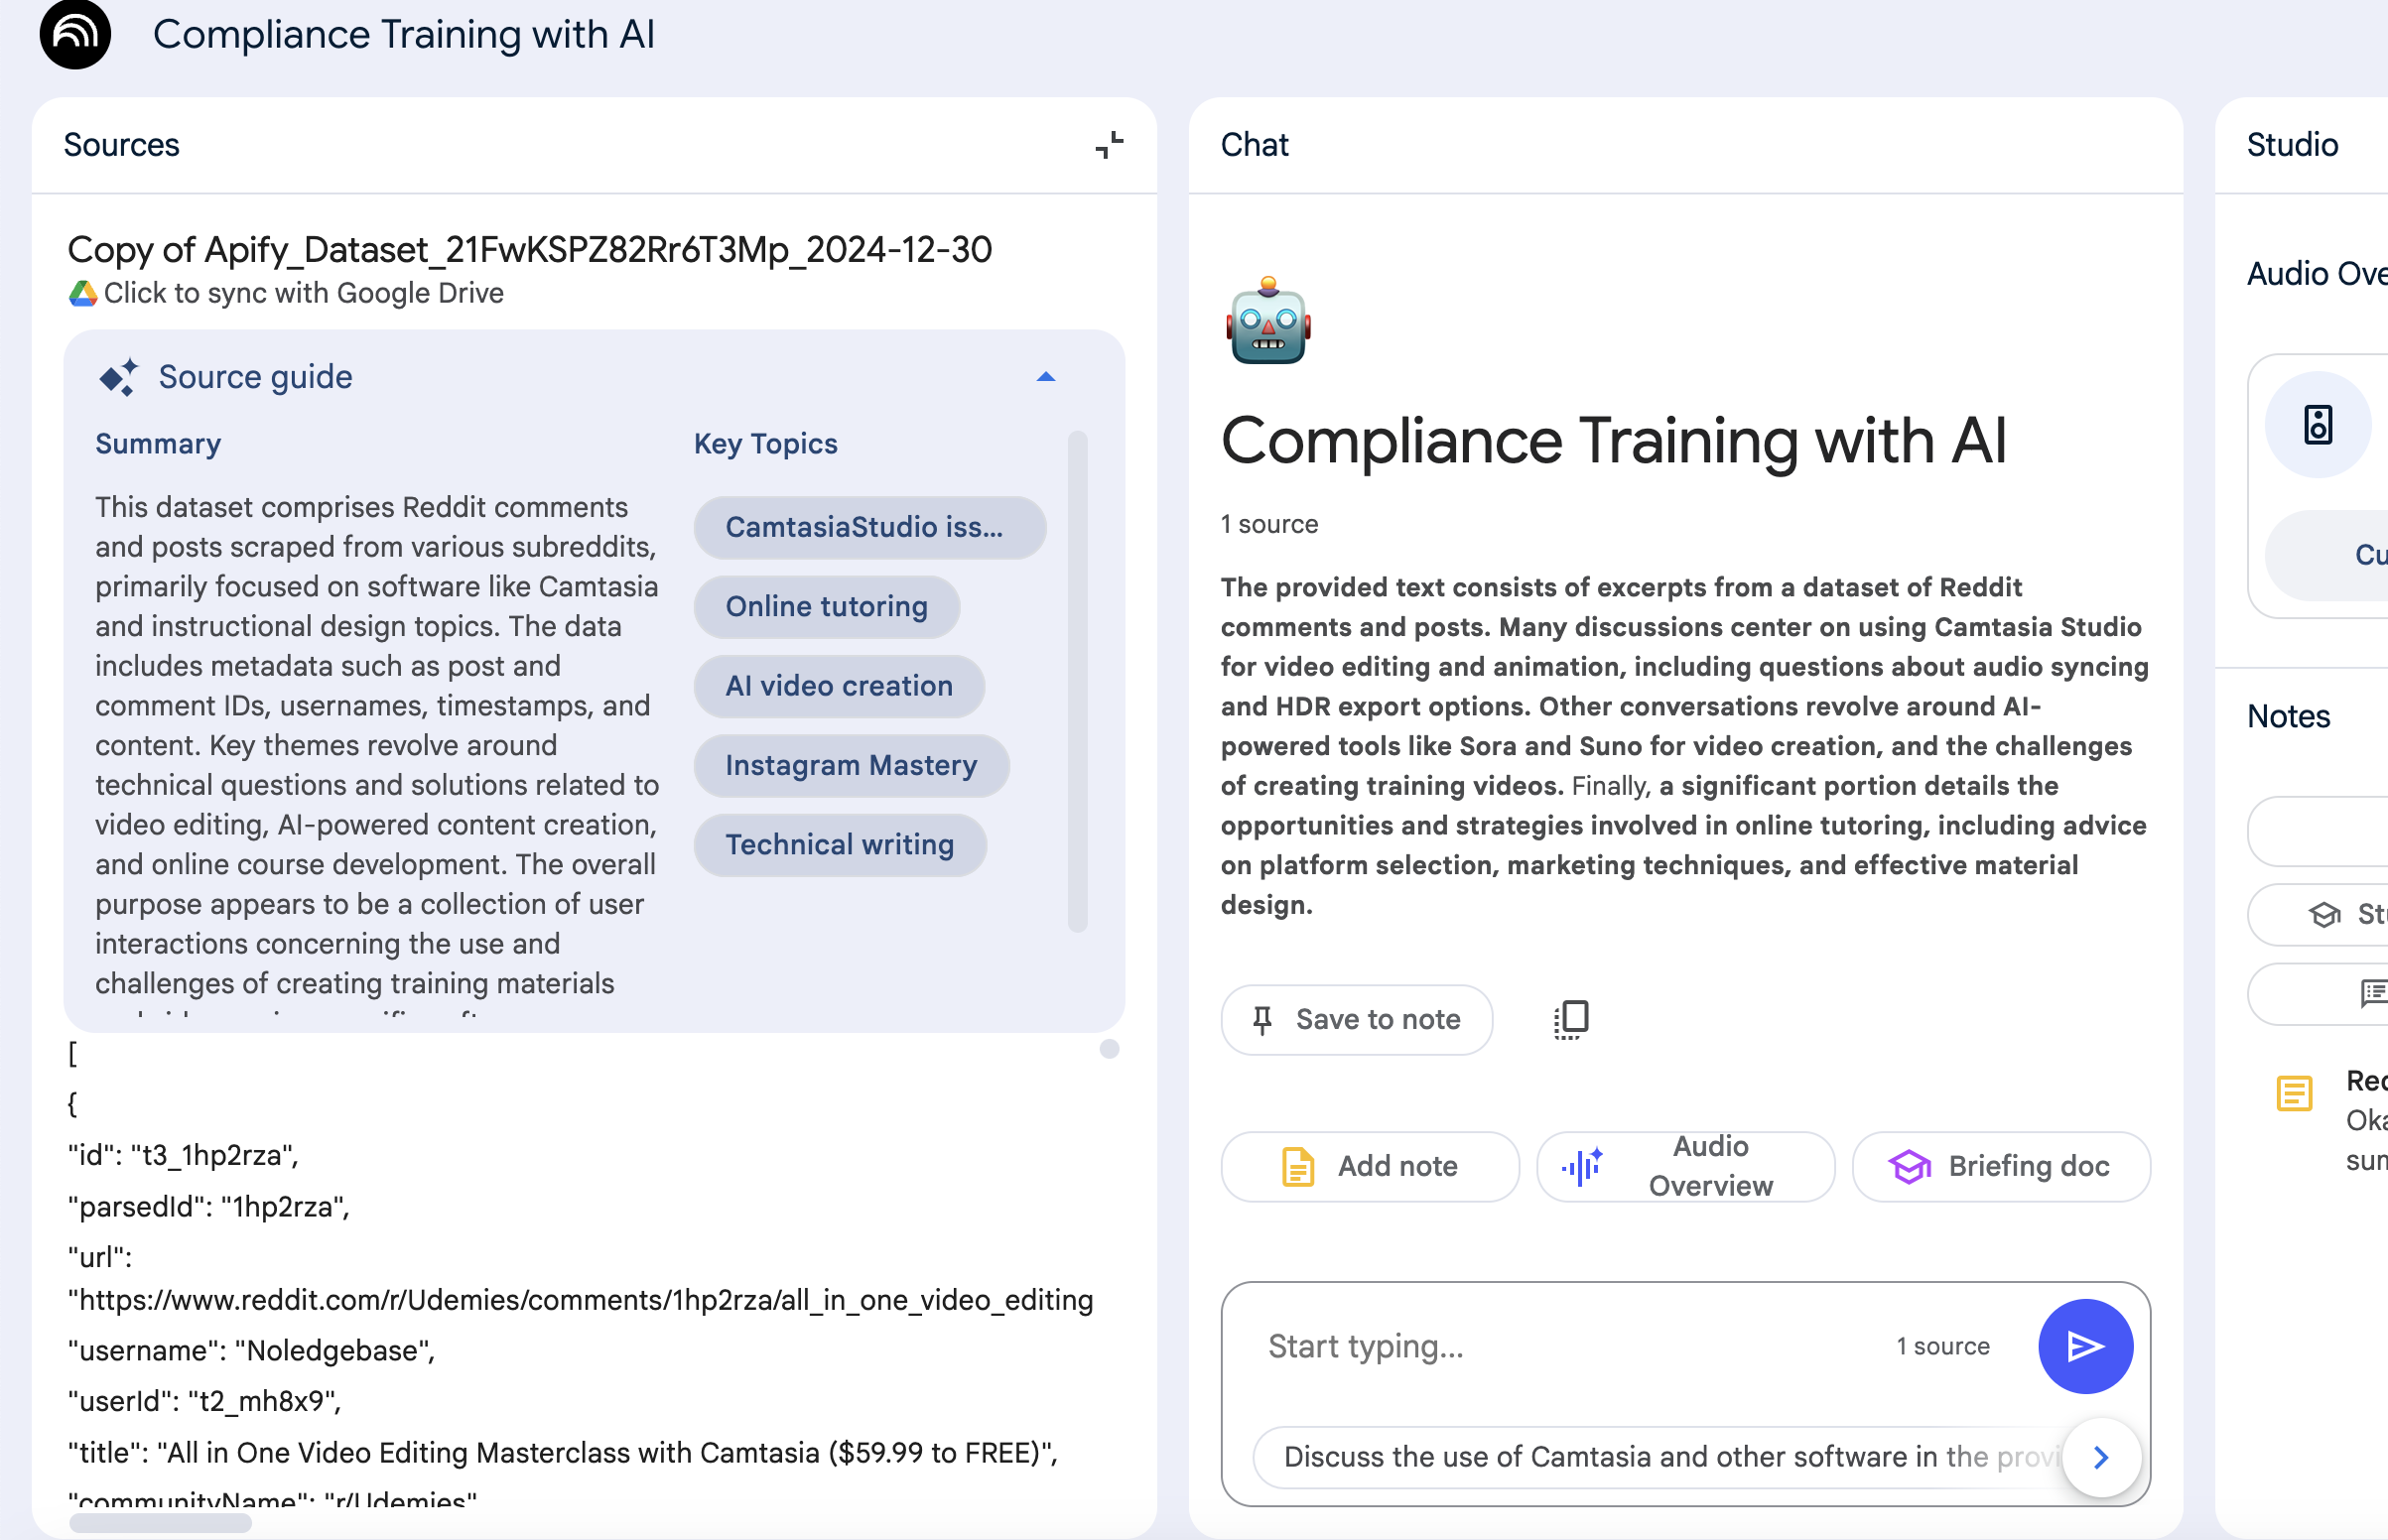The image size is (2388, 1540).
Task: Select the CamtasiaStudio issues topic chip
Action: tap(869, 527)
